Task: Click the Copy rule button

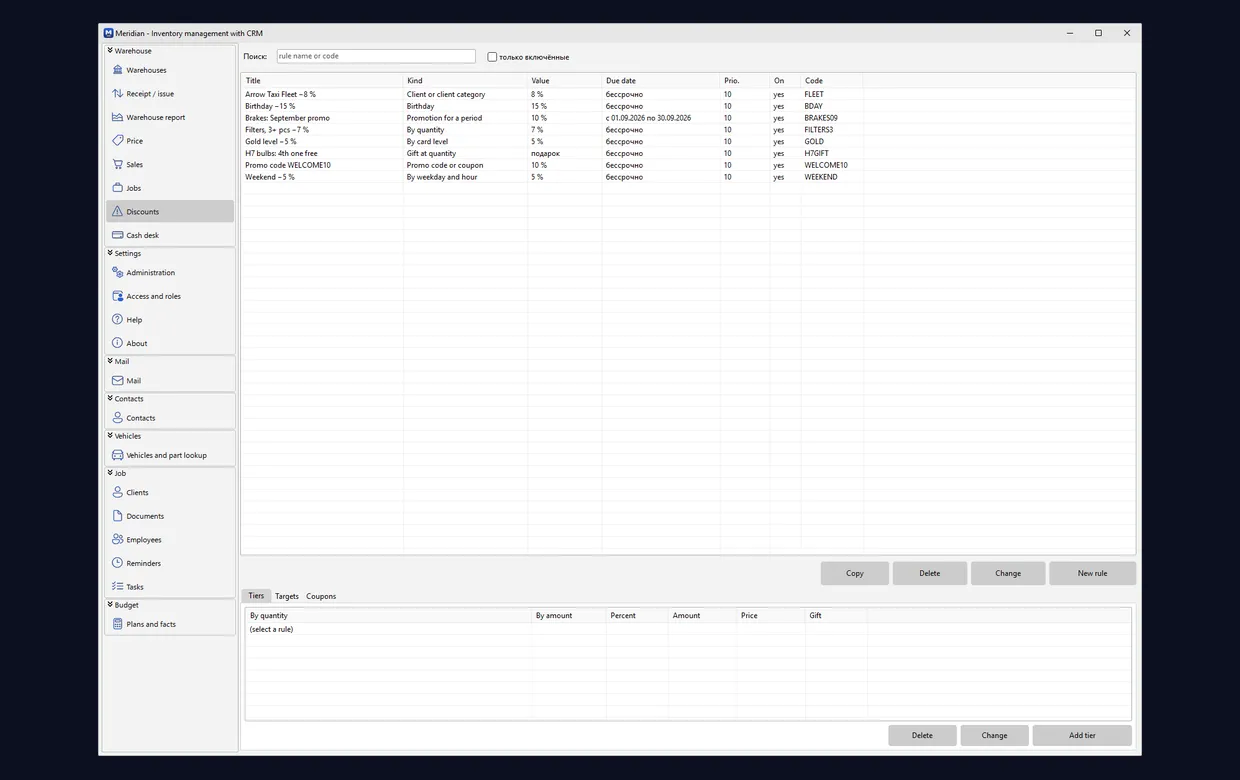Action: (855, 573)
